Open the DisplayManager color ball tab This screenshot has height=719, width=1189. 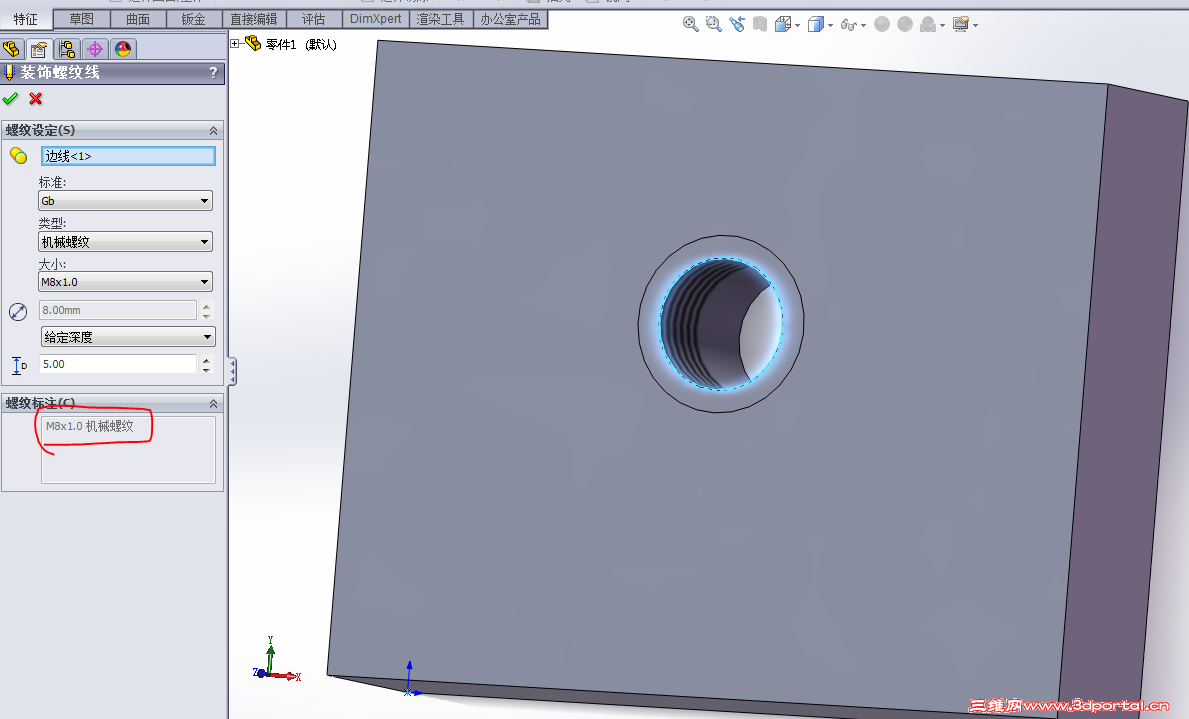pyautogui.click(x=123, y=49)
